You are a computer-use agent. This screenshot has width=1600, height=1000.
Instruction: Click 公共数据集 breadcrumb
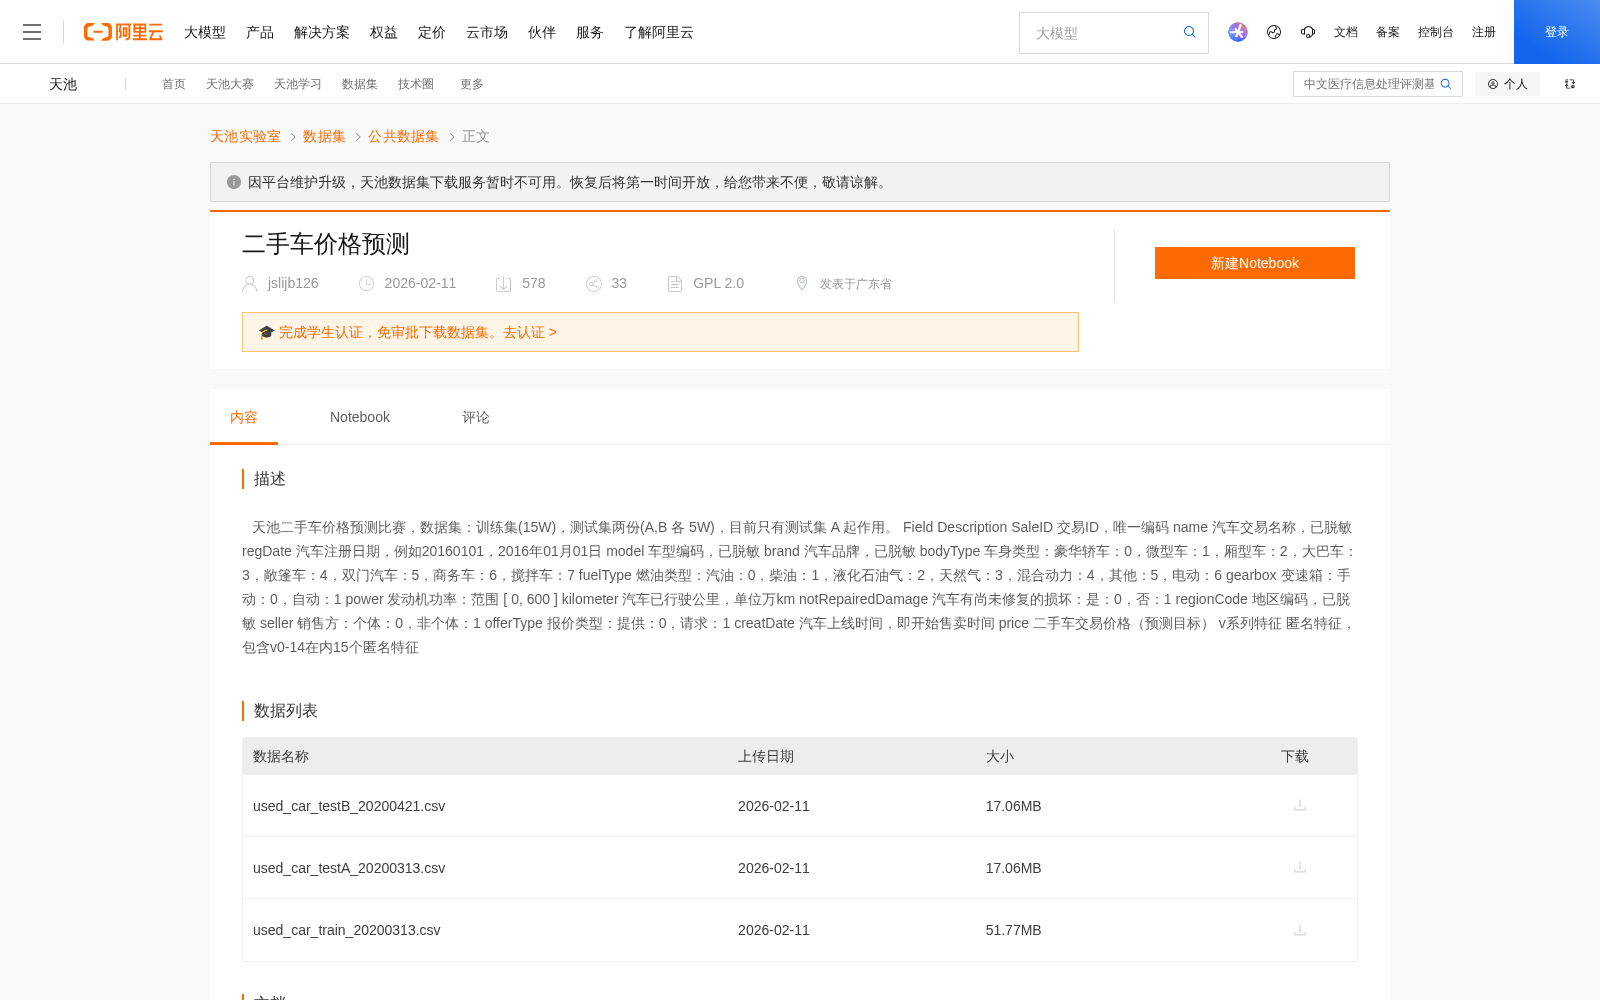pos(403,136)
